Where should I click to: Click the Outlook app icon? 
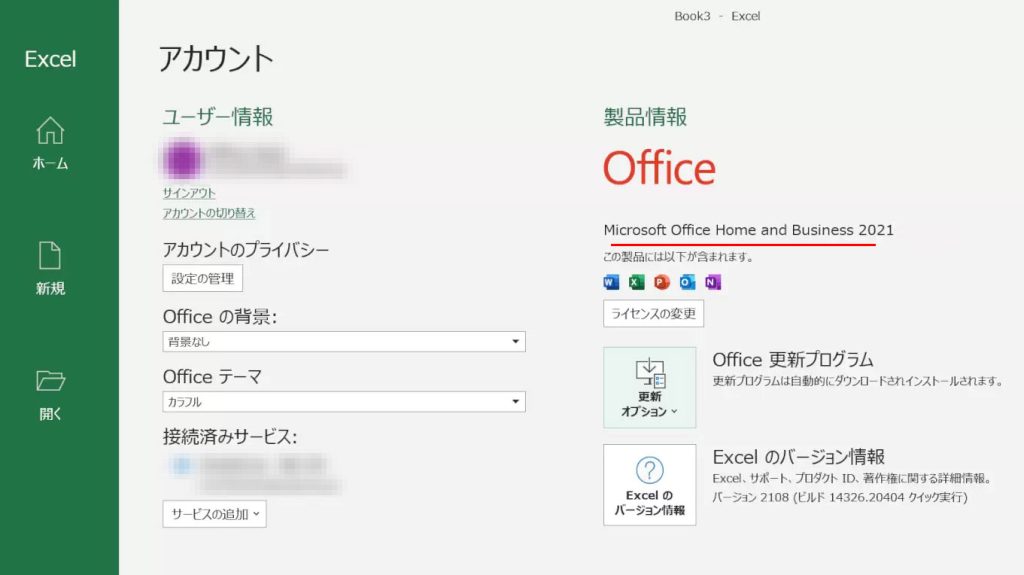click(x=687, y=283)
